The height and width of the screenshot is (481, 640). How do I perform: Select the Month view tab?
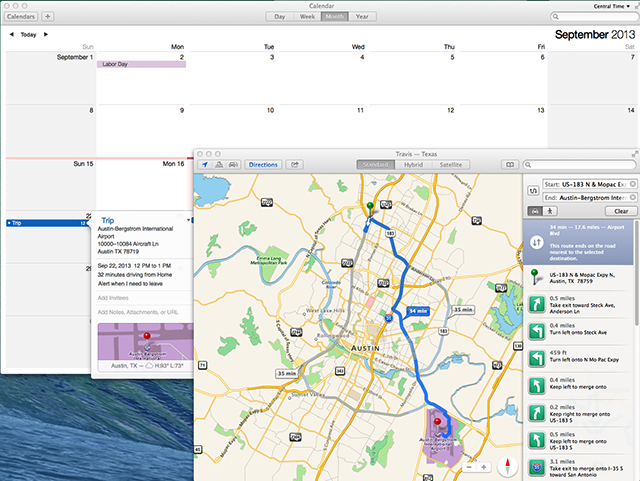(x=335, y=17)
